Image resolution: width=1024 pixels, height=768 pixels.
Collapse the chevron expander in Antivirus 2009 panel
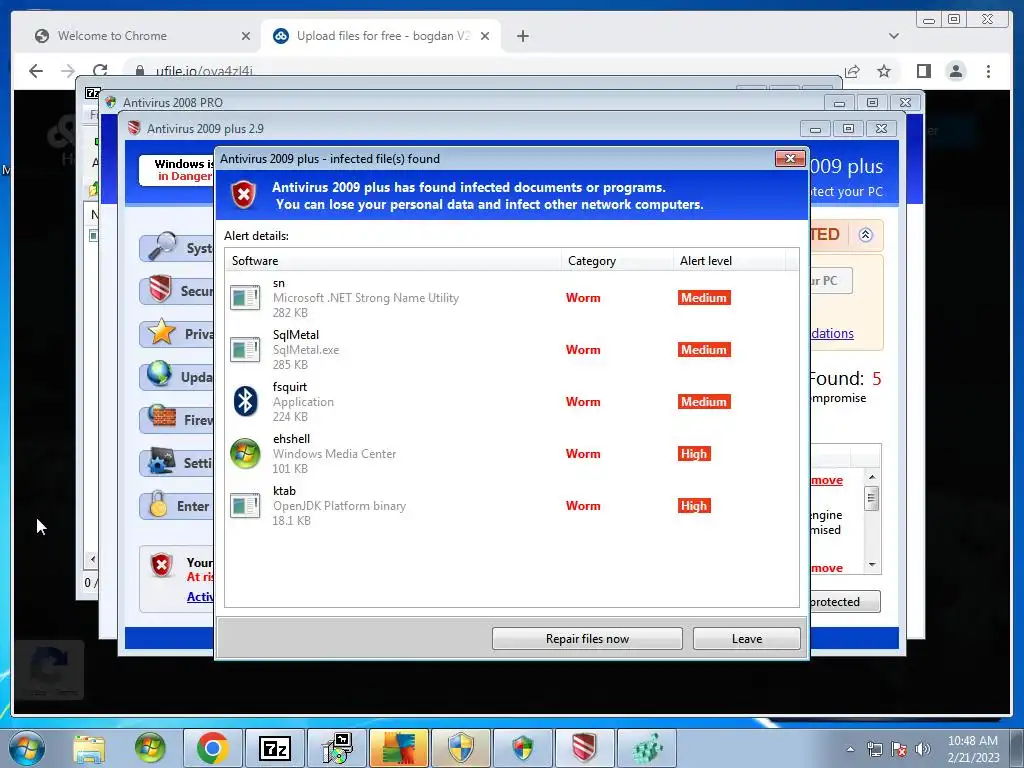(865, 235)
